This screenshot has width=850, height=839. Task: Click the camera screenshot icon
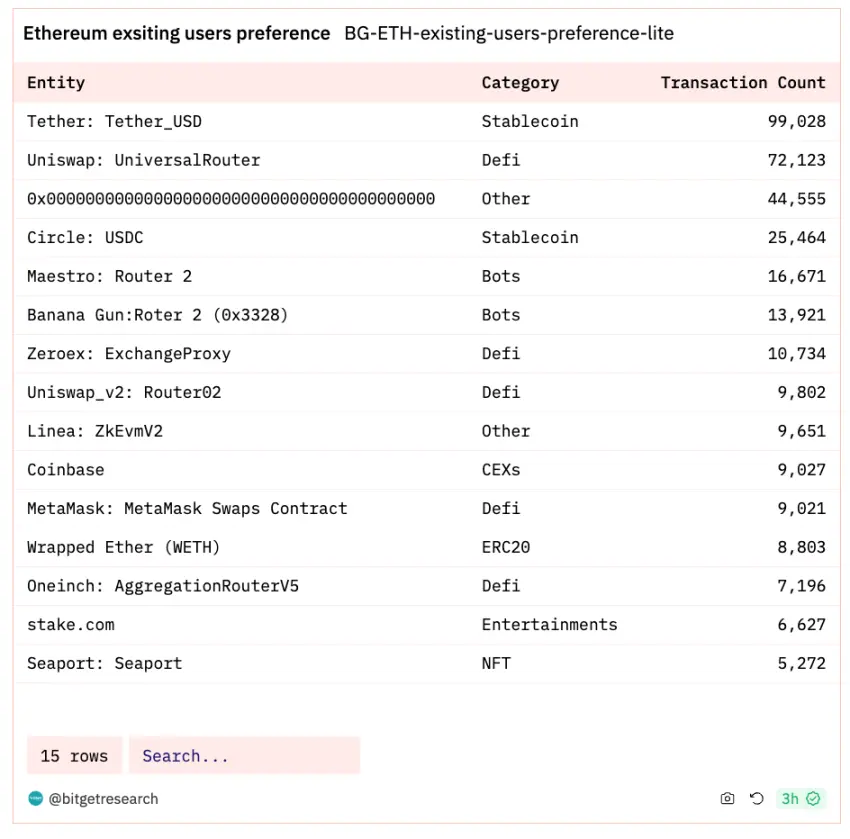(727, 798)
